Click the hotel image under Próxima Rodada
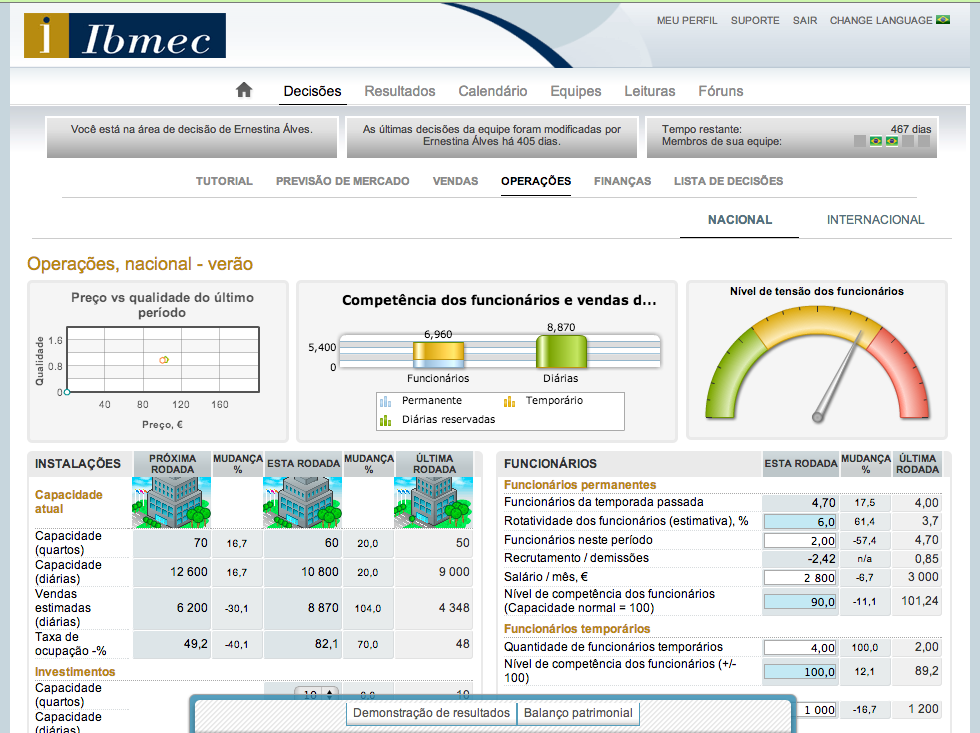This screenshot has height=733, width=980. [x=172, y=502]
